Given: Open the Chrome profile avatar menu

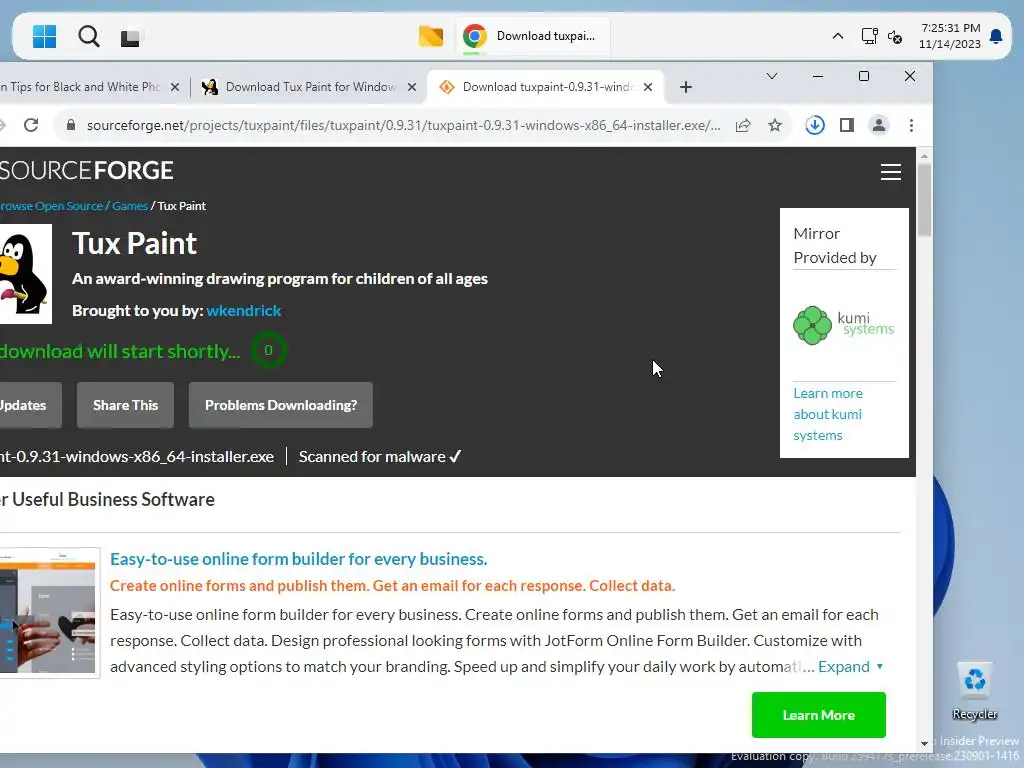Looking at the screenshot, I should pos(879,125).
